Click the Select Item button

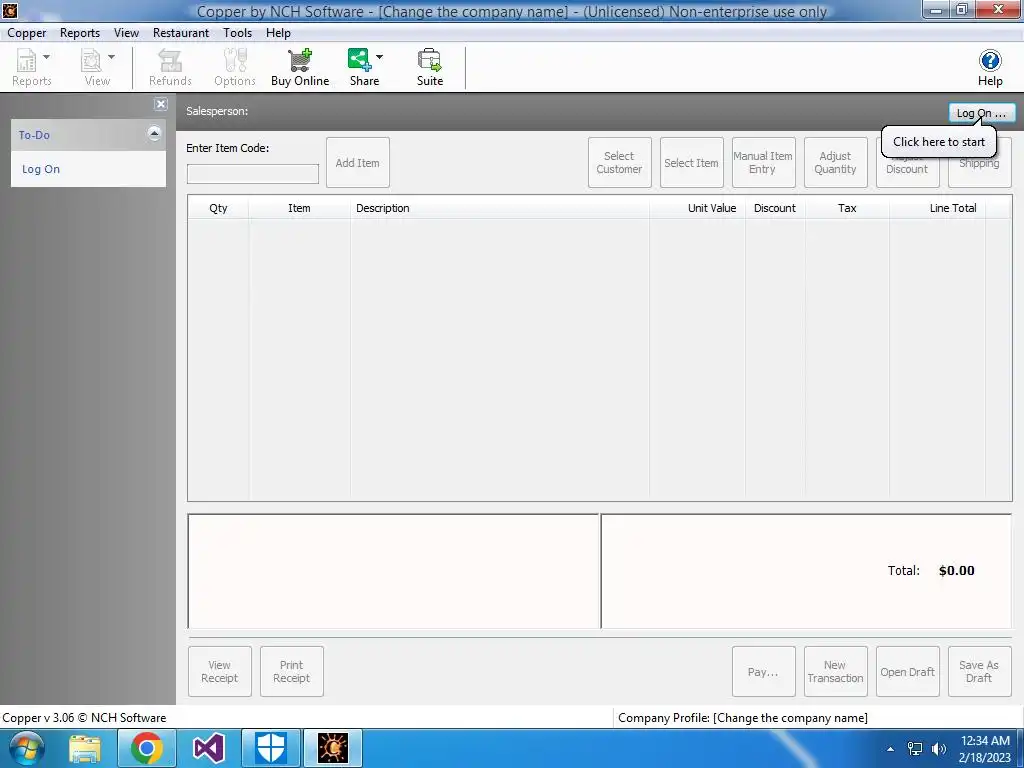[x=691, y=163]
